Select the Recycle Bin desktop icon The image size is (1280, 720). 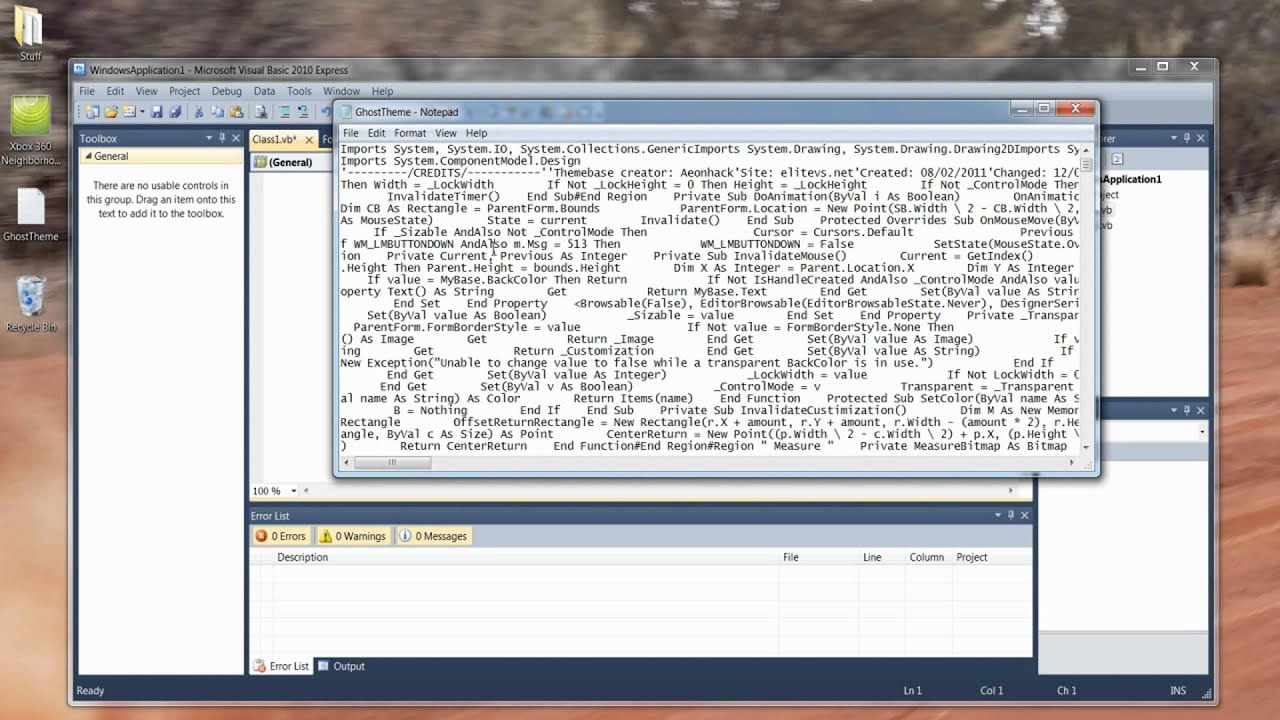[x=31, y=304]
